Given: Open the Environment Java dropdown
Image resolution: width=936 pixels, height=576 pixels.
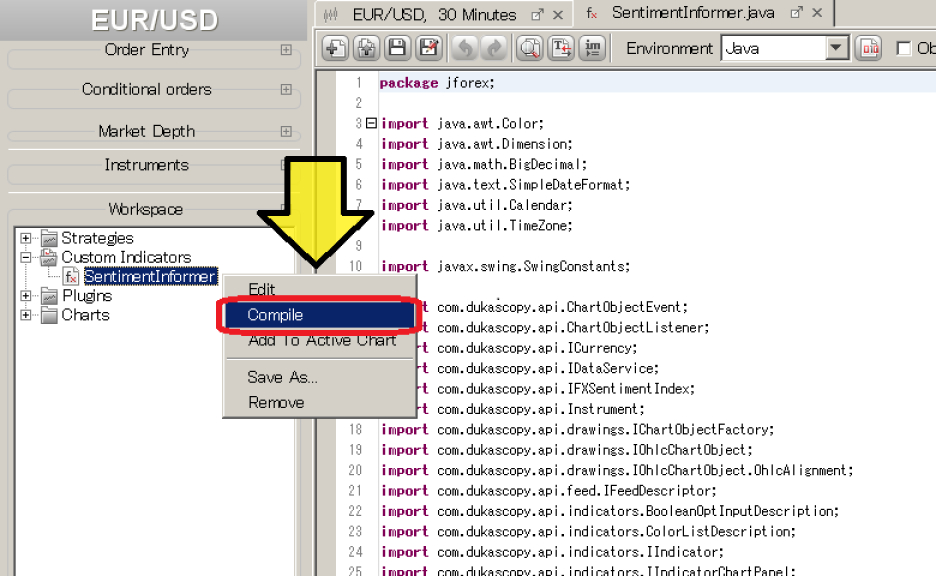Looking at the screenshot, I should [x=837, y=48].
